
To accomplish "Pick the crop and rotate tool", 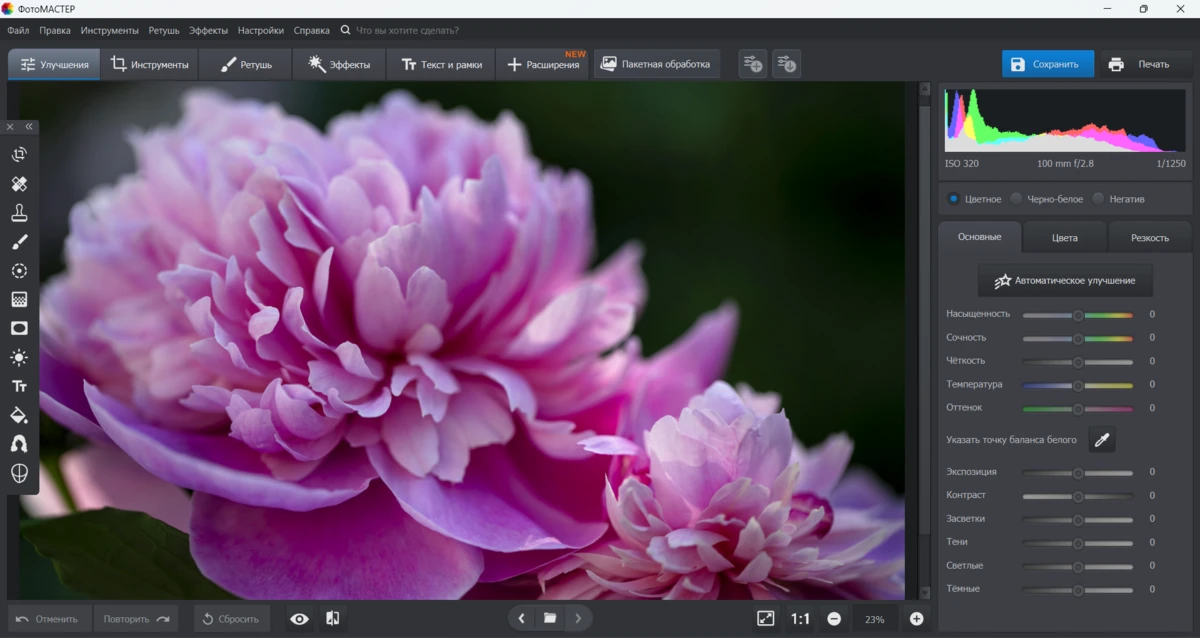I will coord(19,155).
